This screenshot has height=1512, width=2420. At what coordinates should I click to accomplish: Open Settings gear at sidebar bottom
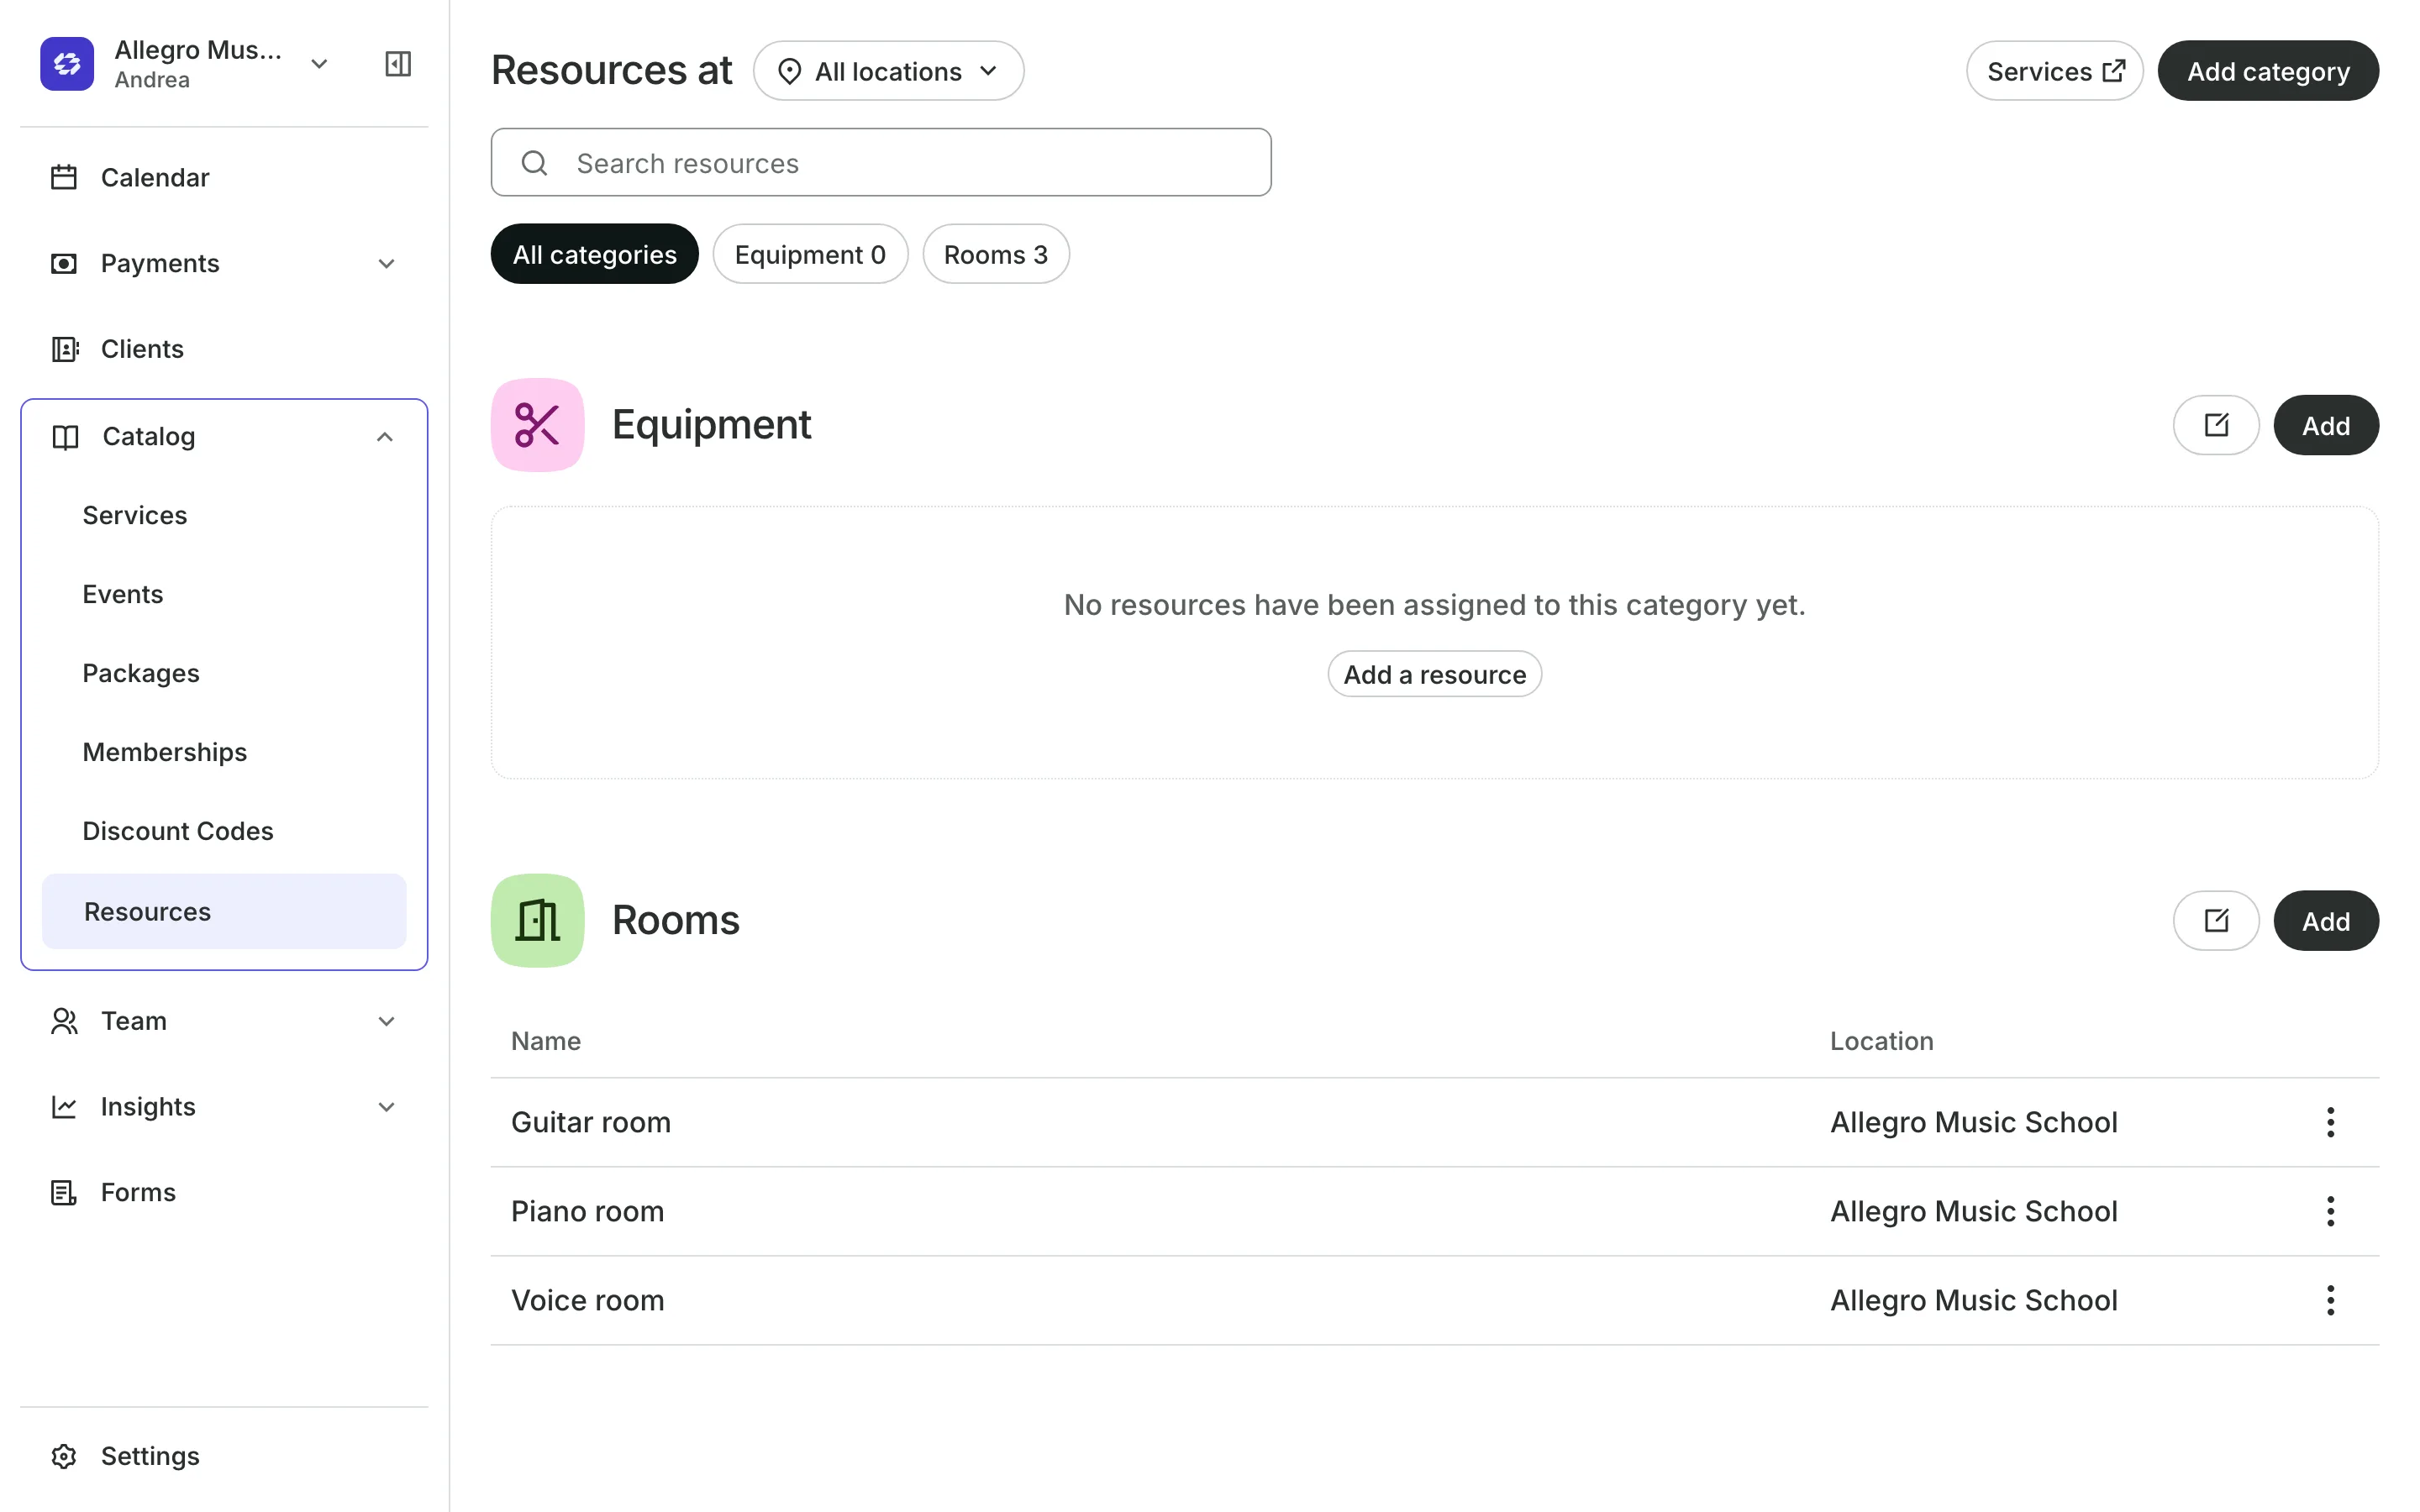click(64, 1456)
